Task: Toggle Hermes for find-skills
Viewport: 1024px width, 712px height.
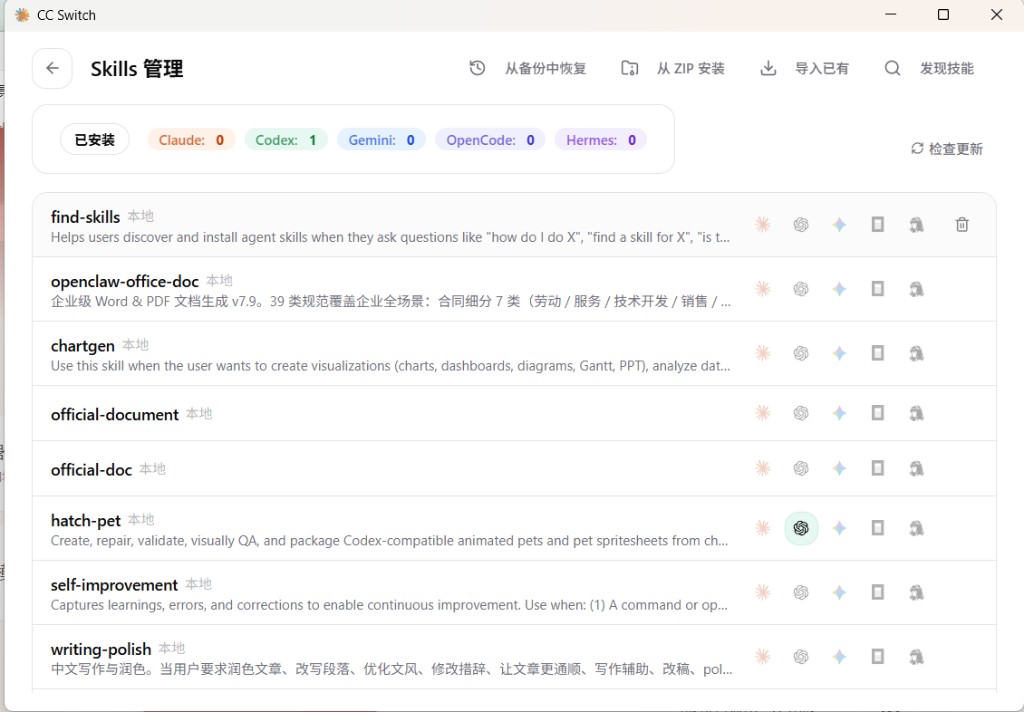Action: pyautogui.click(x=916, y=225)
